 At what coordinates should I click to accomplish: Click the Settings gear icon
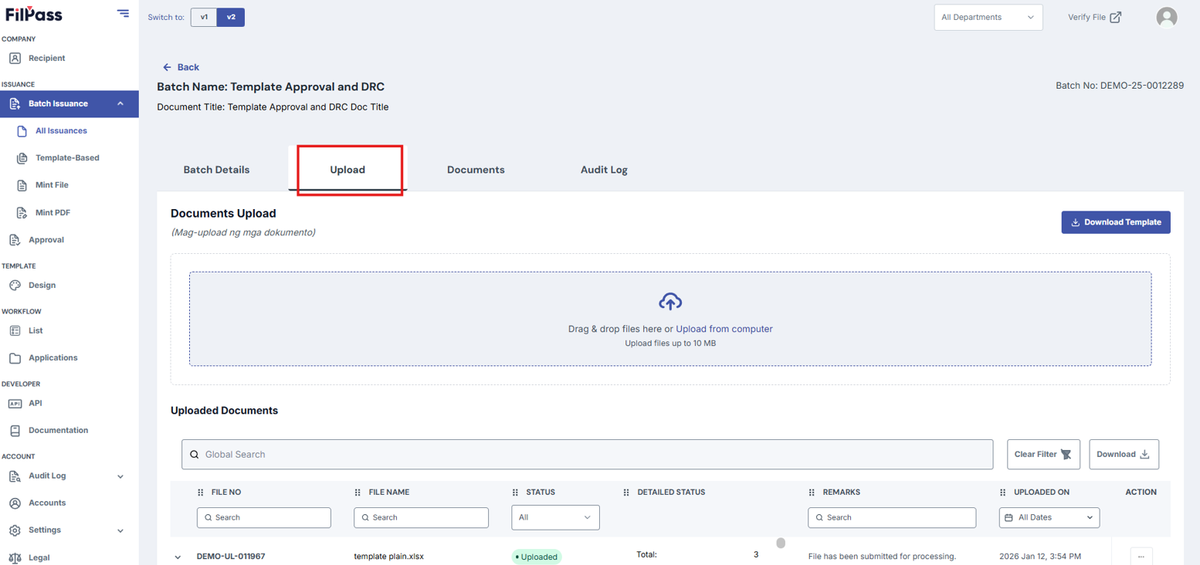pos(15,530)
